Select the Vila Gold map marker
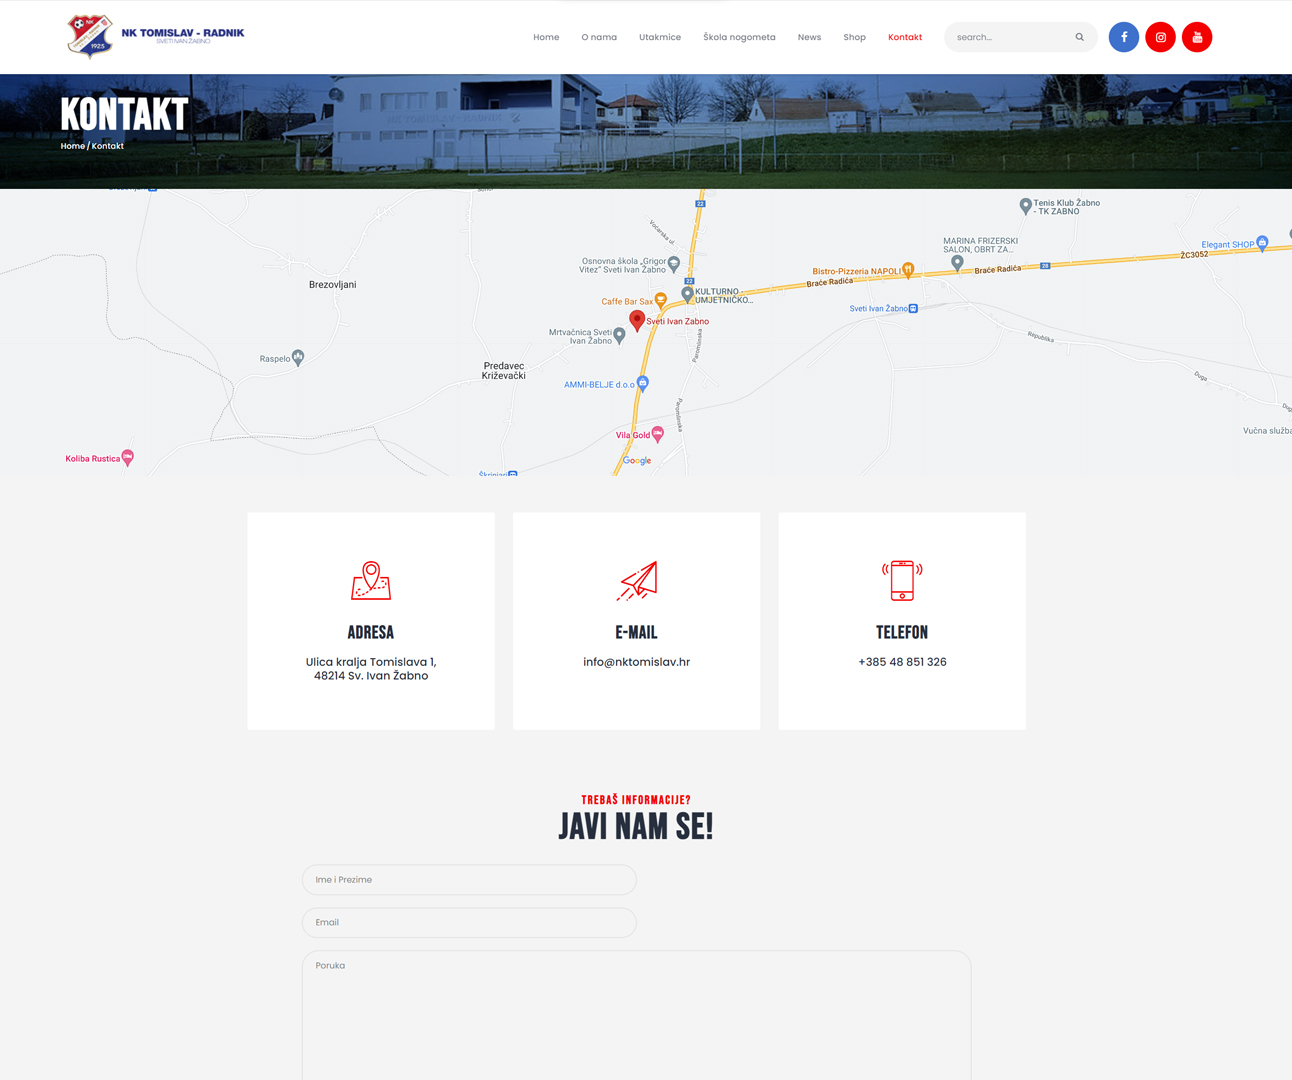Viewport: 1292px width, 1080px height. pos(657,433)
